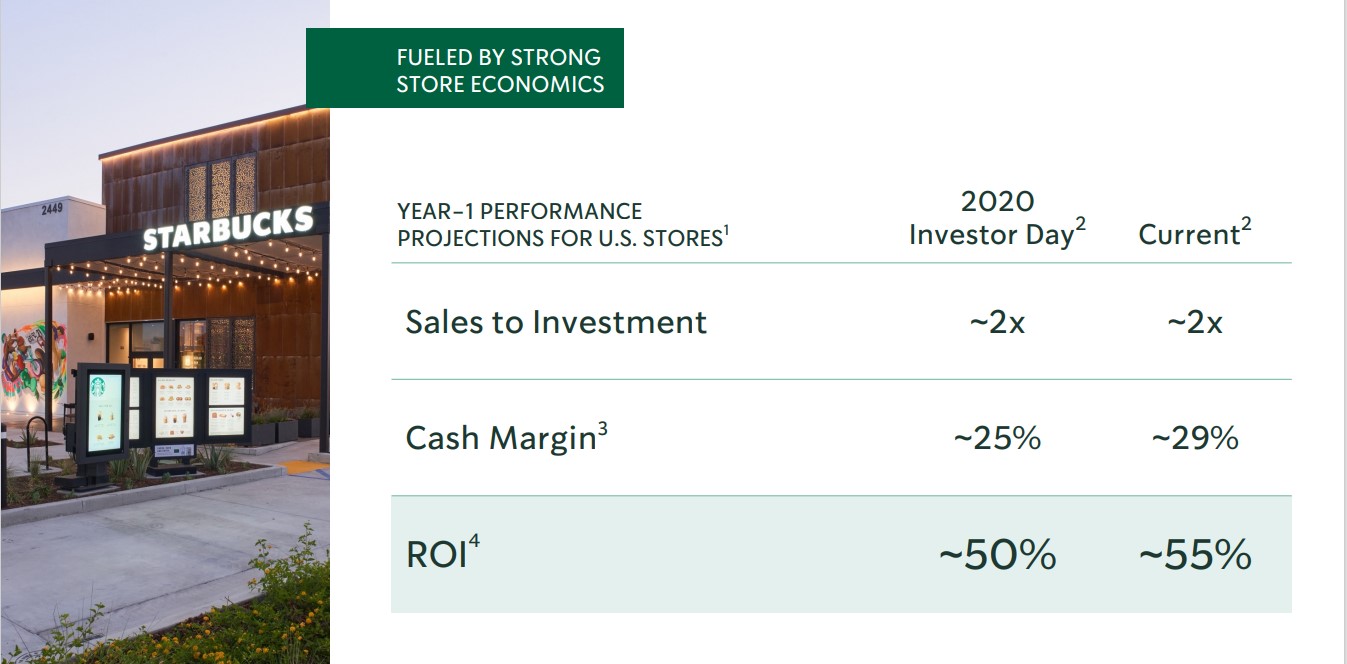Click the ~2x value under Current column
The image size is (1347, 664).
[1194, 322]
